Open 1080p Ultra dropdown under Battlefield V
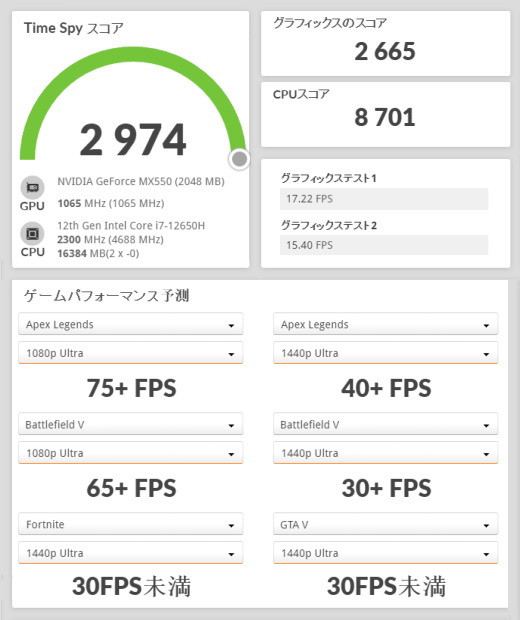 [130, 453]
